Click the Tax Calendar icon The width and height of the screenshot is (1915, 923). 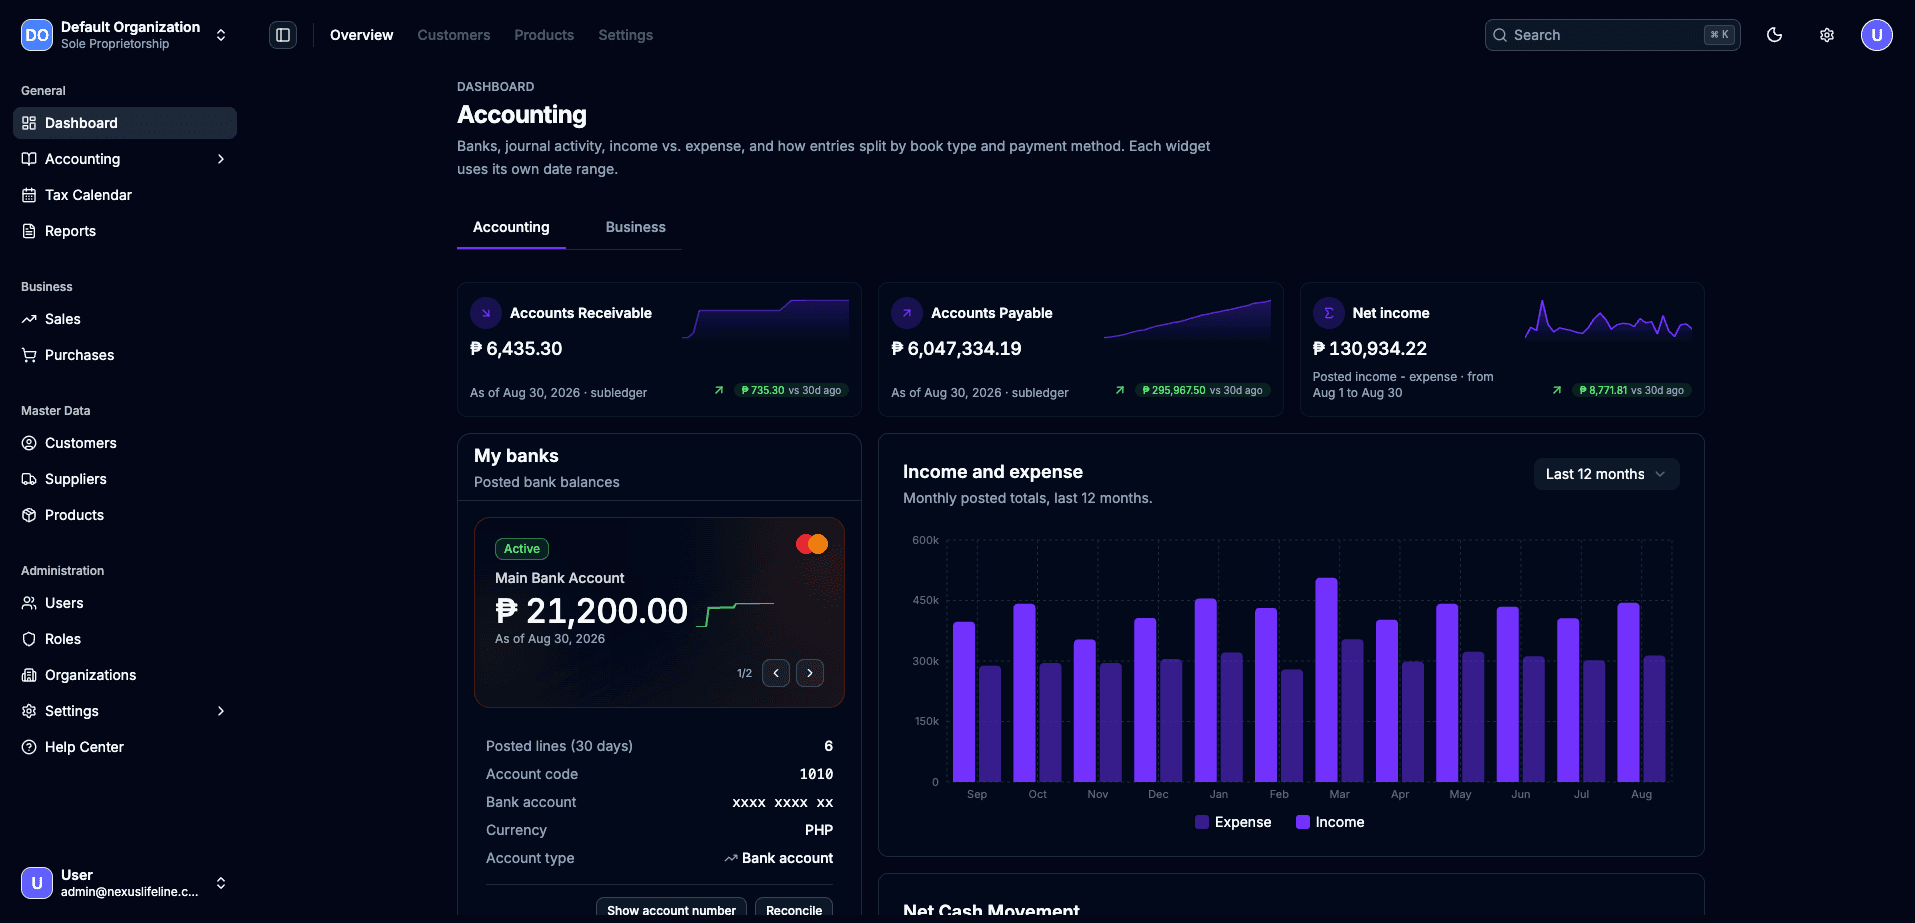point(29,195)
